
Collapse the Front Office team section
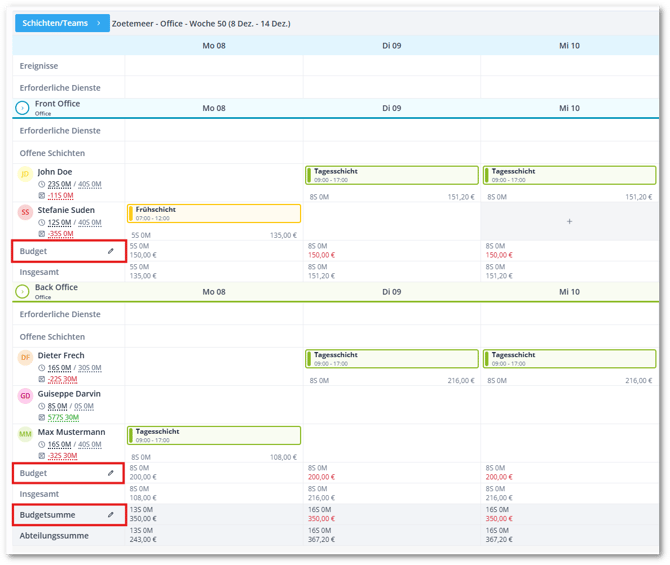tap(22, 107)
